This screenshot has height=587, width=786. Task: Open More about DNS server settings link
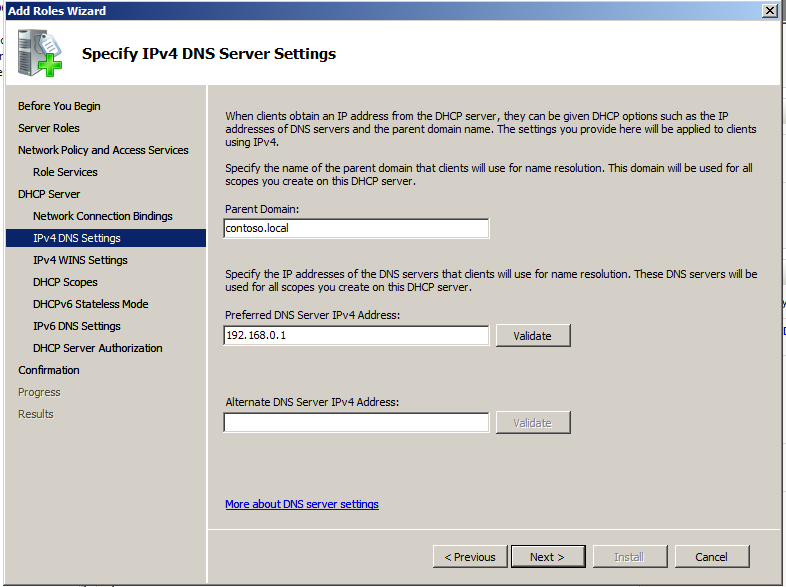tap(302, 504)
